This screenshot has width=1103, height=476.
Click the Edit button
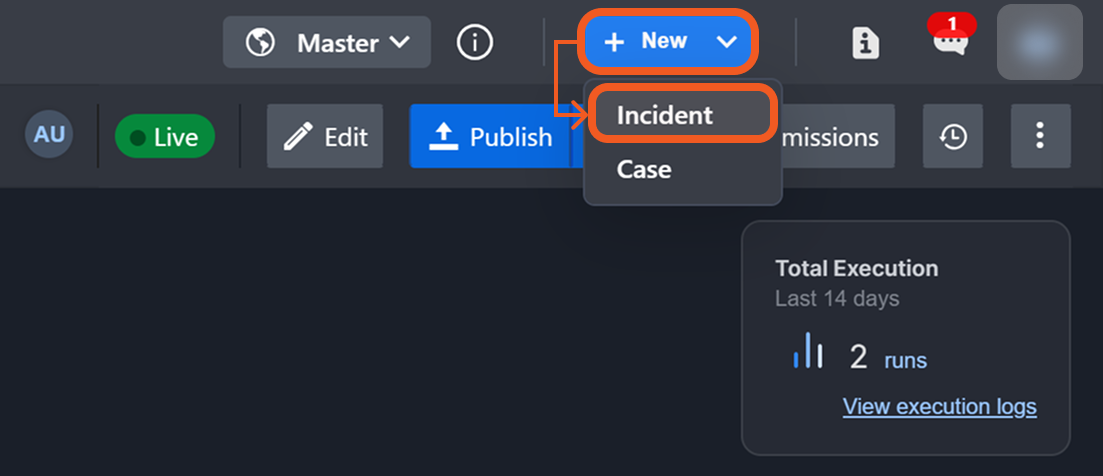[x=325, y=137]
